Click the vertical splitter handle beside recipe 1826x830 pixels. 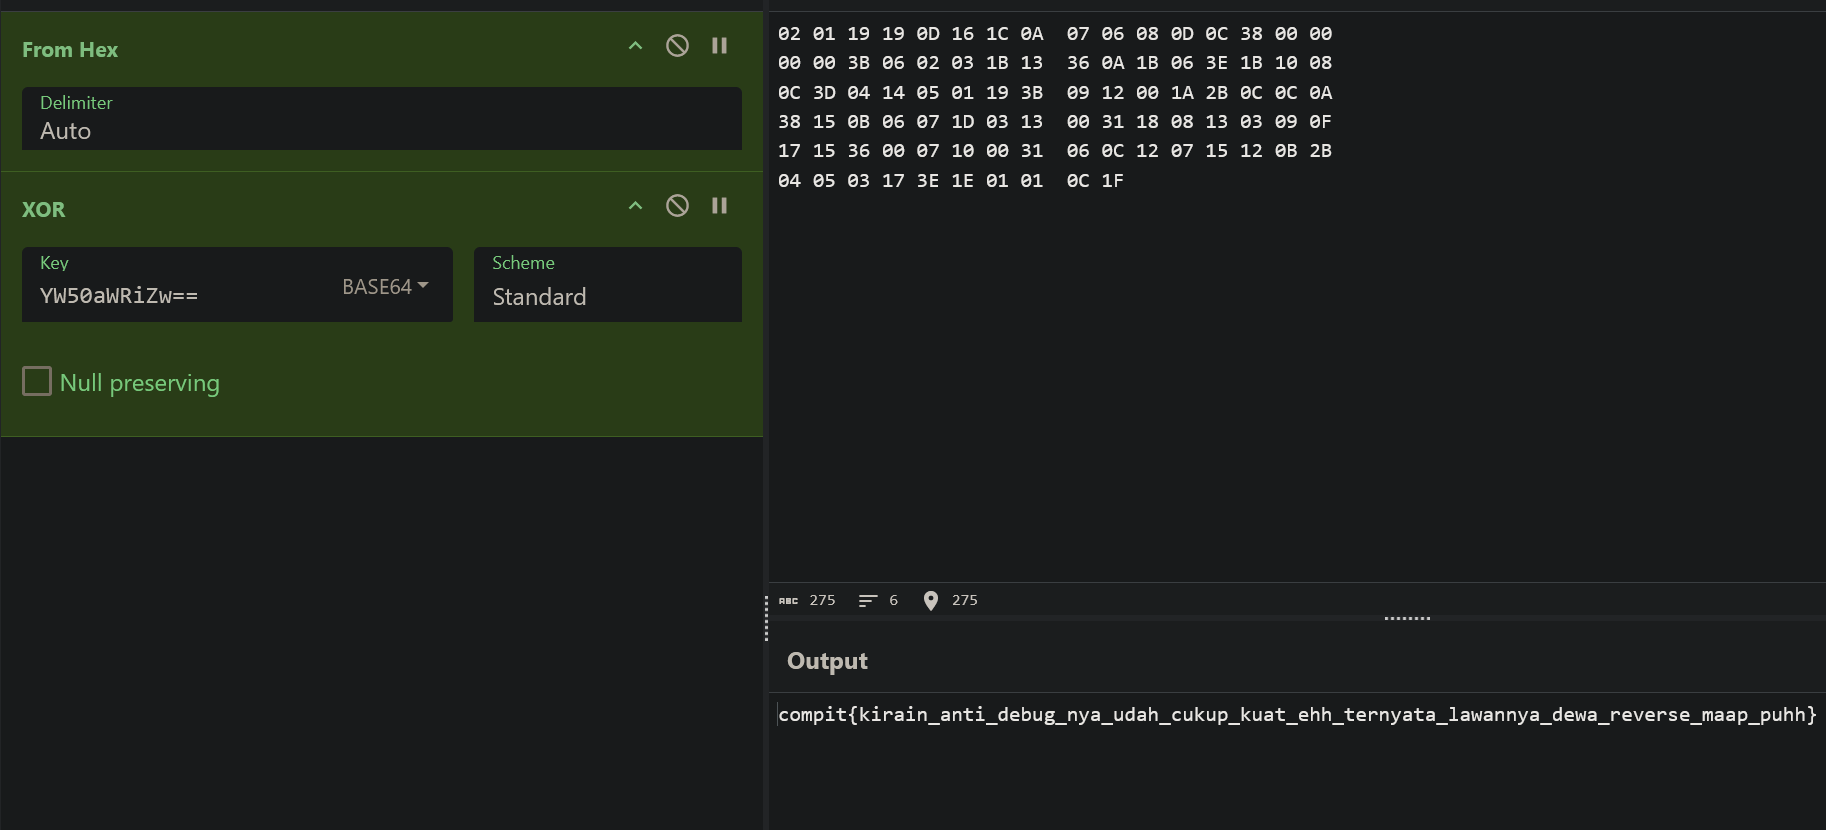pos(766,618)
